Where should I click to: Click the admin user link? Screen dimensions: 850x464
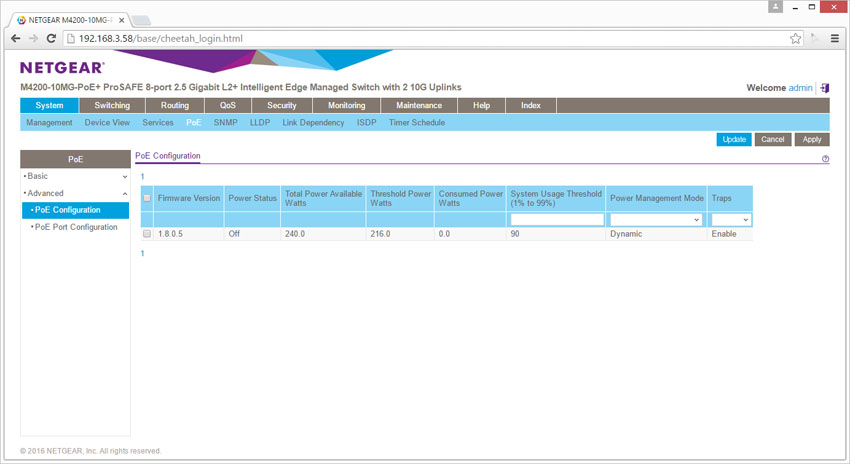pyautogui.click(x=800, y=88)
